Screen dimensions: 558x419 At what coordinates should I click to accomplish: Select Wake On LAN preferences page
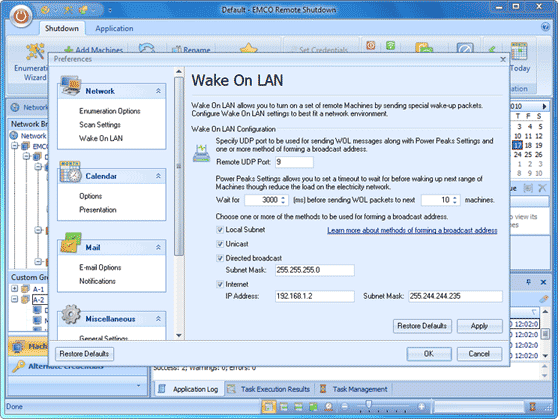pos(101,138)
